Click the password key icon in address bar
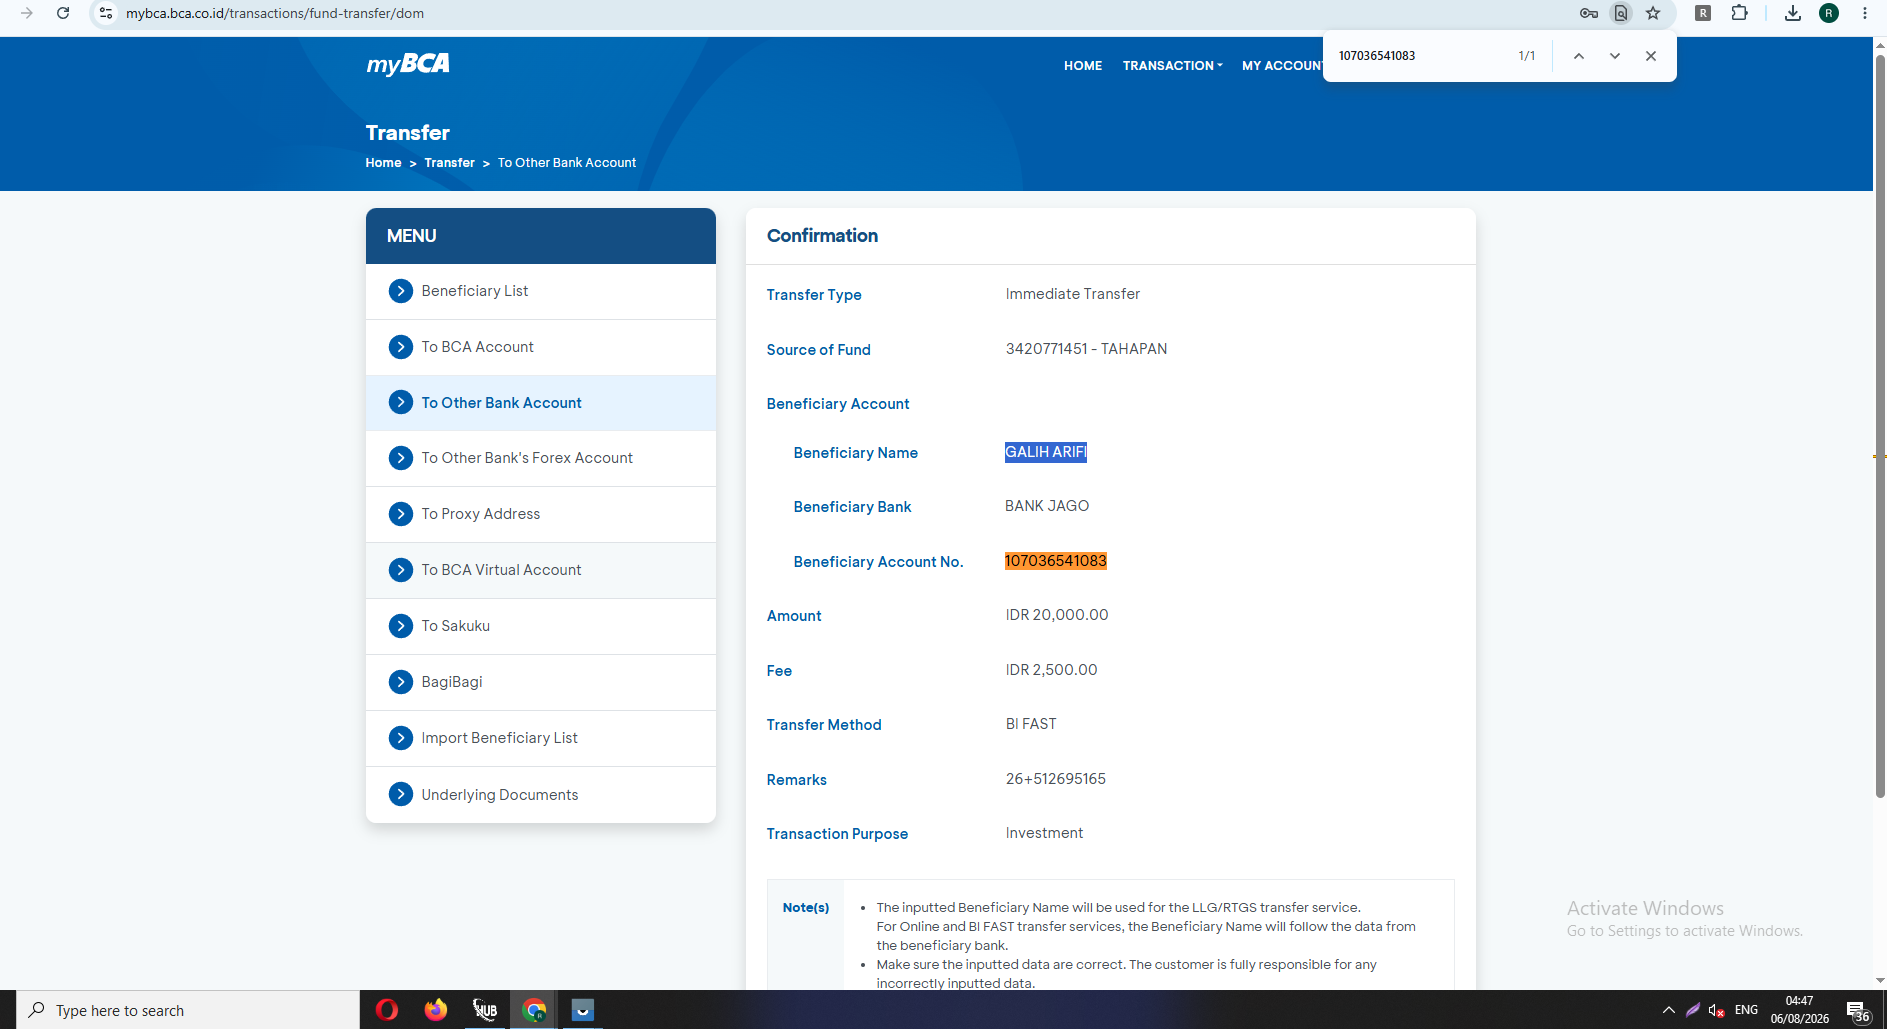 pos(1588,13)
